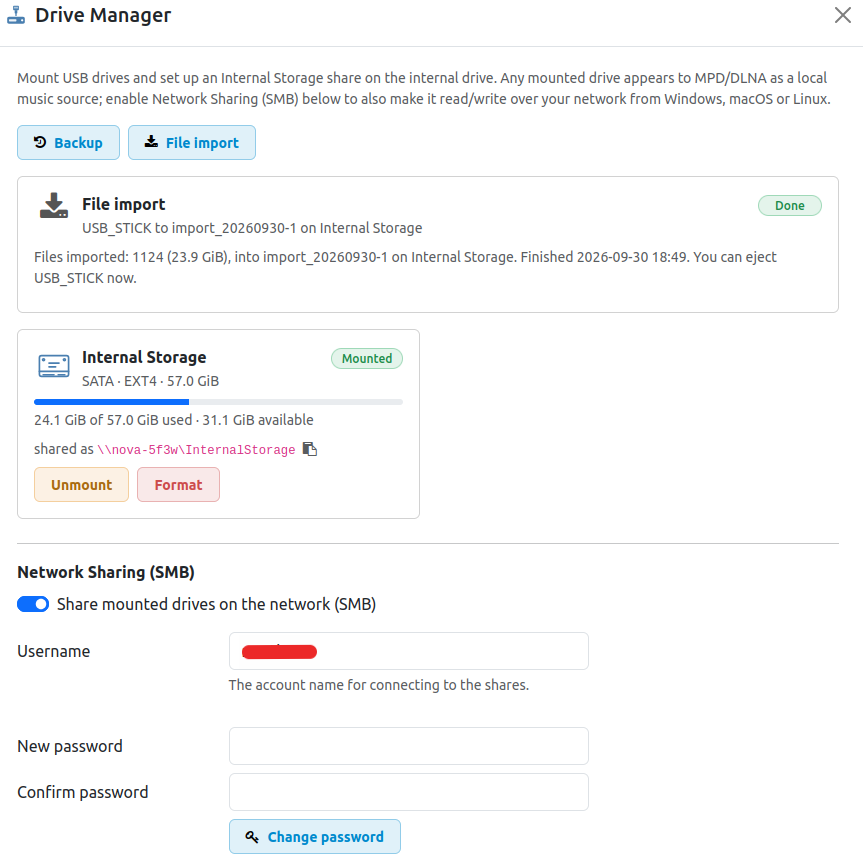
Task: Toggle Share mounted drives on the network
Action: click(33, 604)
